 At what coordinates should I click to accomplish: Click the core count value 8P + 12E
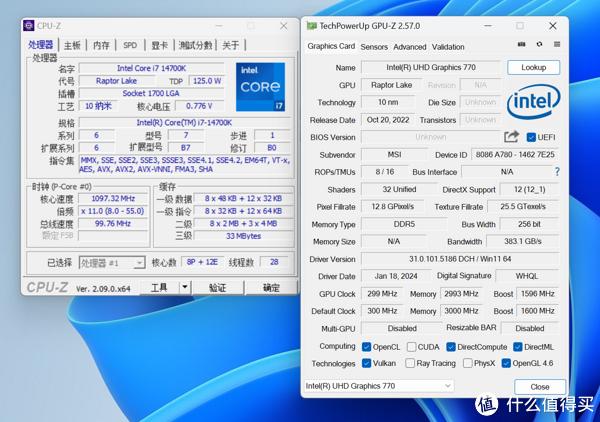pyautogui.click(x=202, y=262)
